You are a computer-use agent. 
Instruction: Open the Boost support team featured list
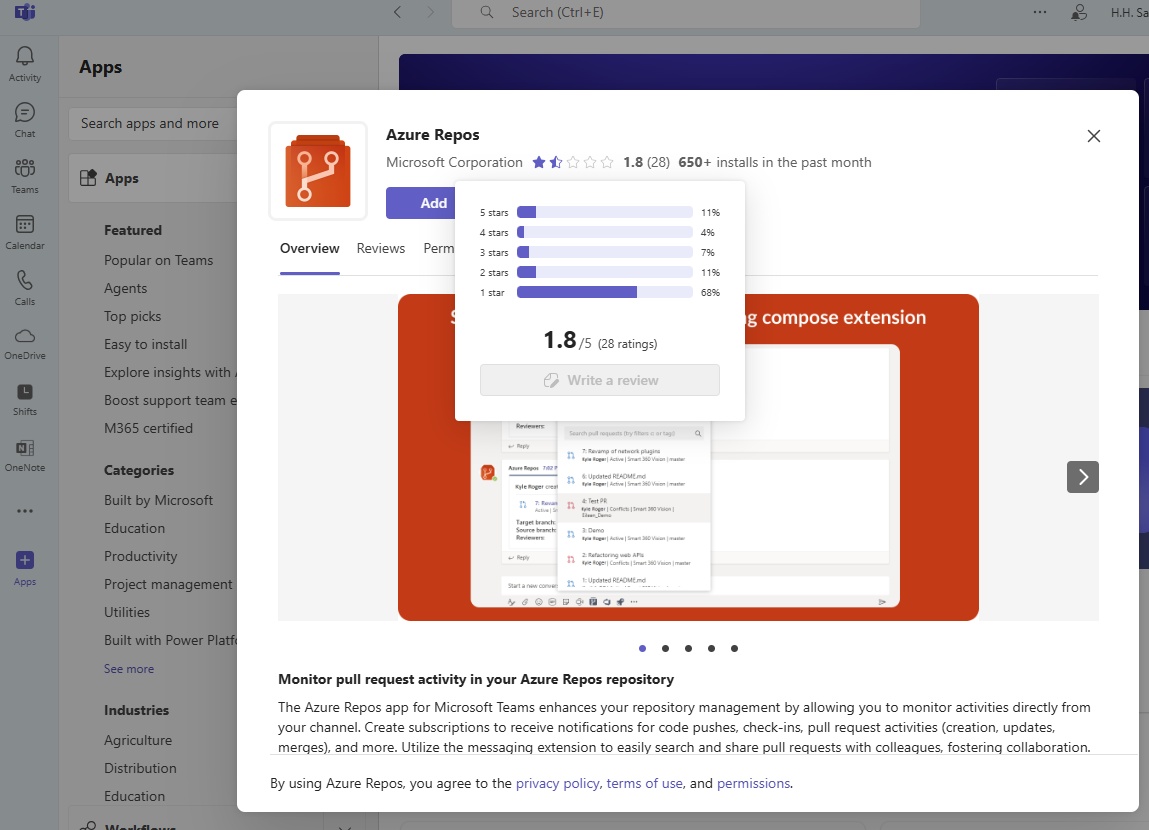coord(170,401)
